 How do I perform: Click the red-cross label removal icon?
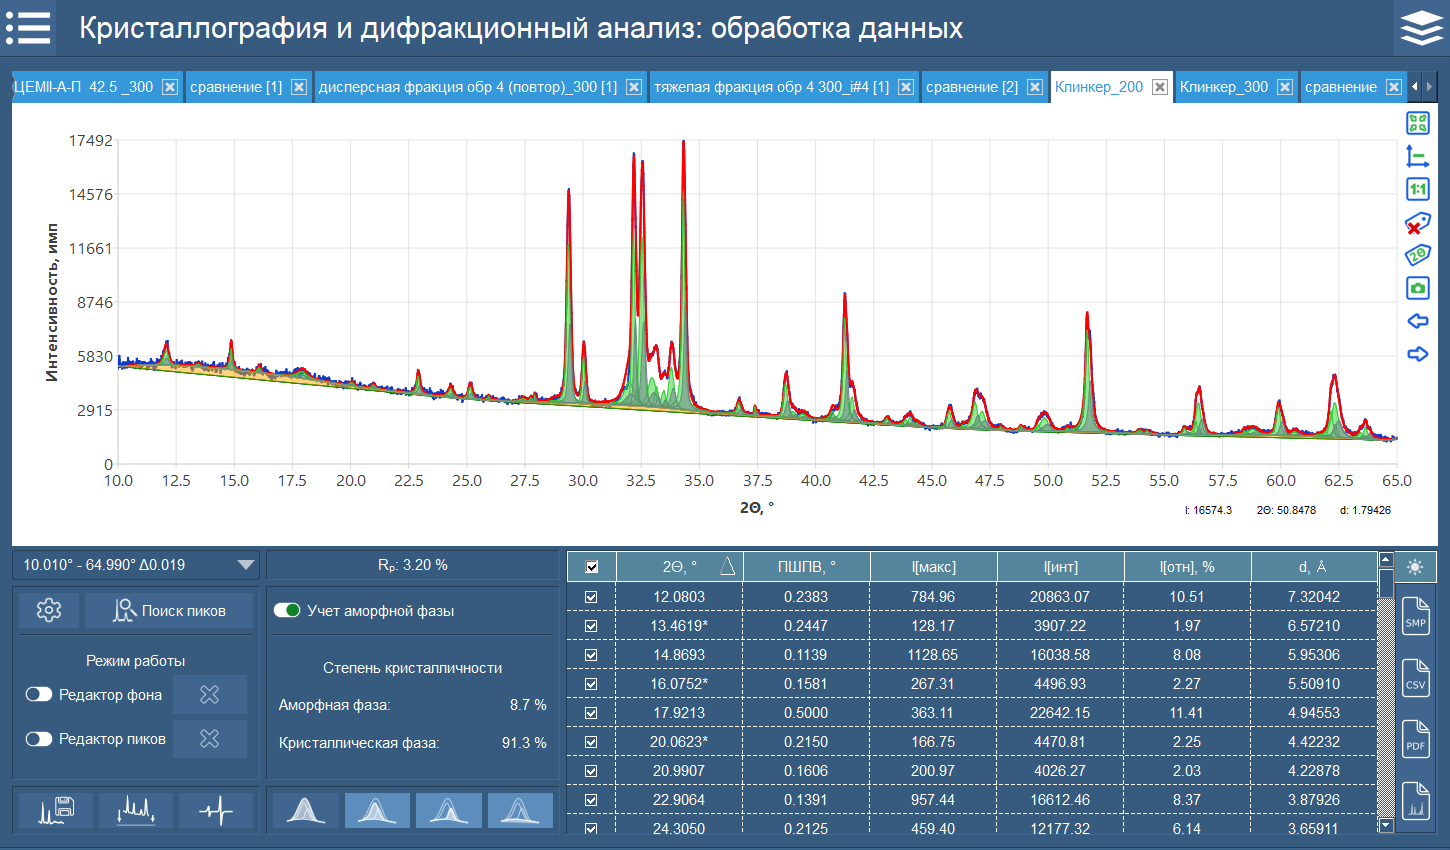coord(1419,221)
